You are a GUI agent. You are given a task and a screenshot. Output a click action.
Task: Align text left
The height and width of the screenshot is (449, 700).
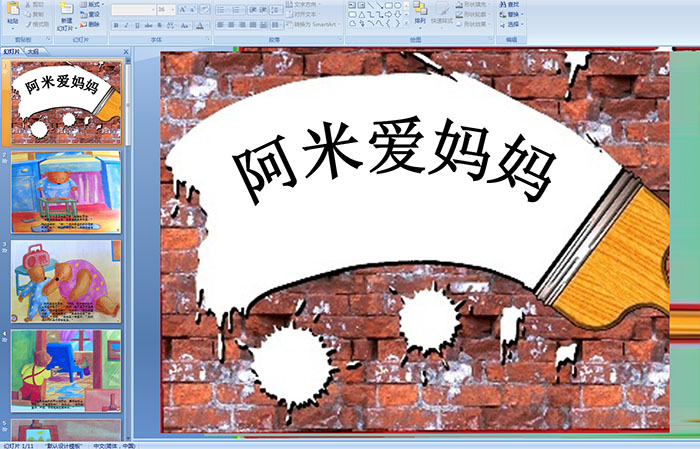pyautogui.click(x=221, y=25)
